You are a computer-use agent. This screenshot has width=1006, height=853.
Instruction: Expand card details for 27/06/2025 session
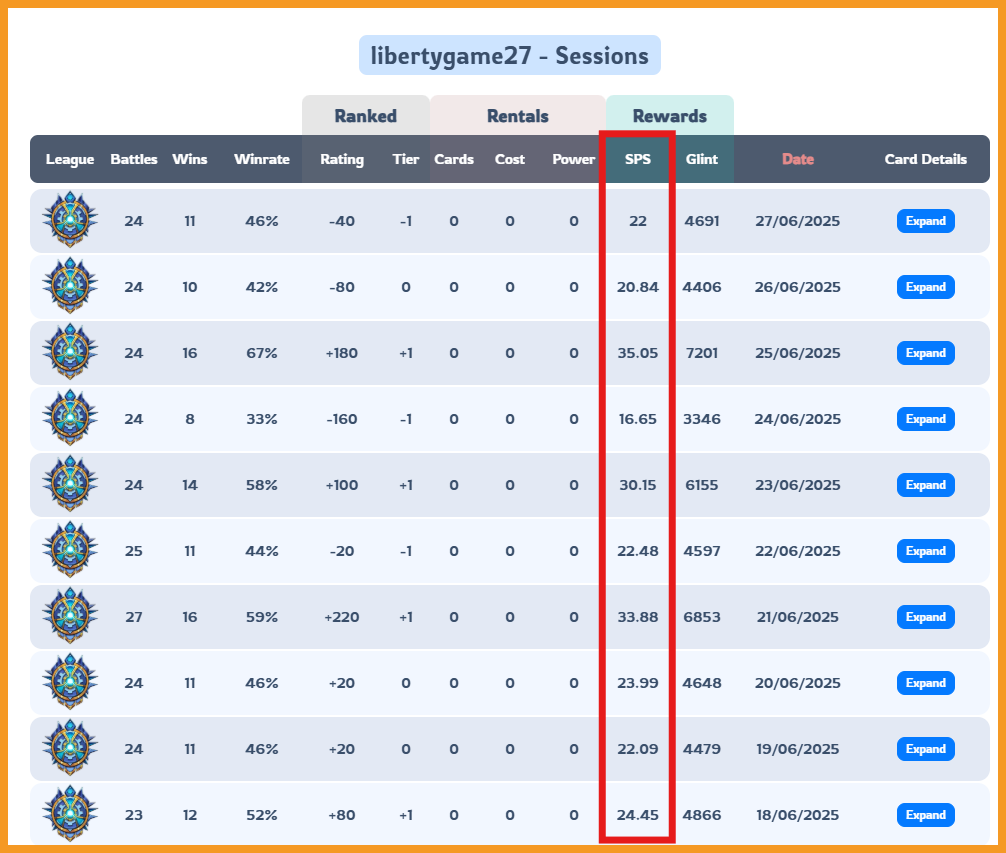(x=925, y=221)
